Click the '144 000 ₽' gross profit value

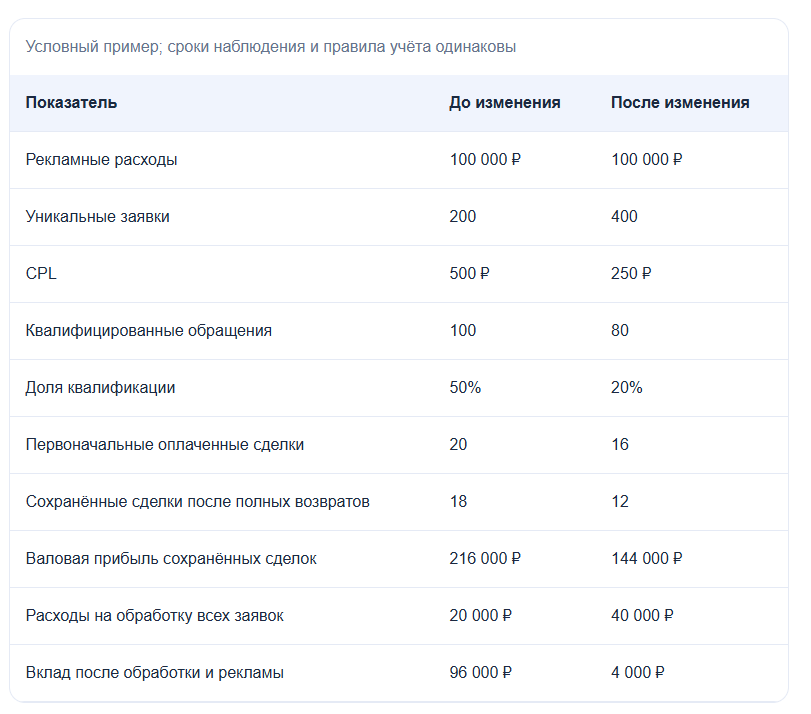coord(647,558)
